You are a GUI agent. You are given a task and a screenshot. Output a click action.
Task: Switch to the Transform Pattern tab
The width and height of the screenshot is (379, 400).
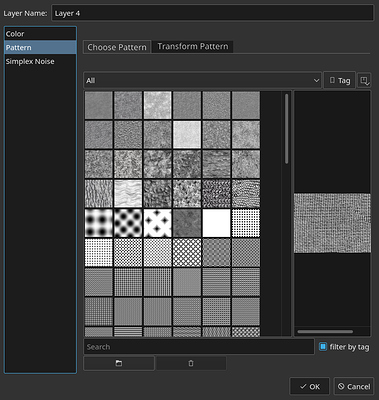pos(193,47)
